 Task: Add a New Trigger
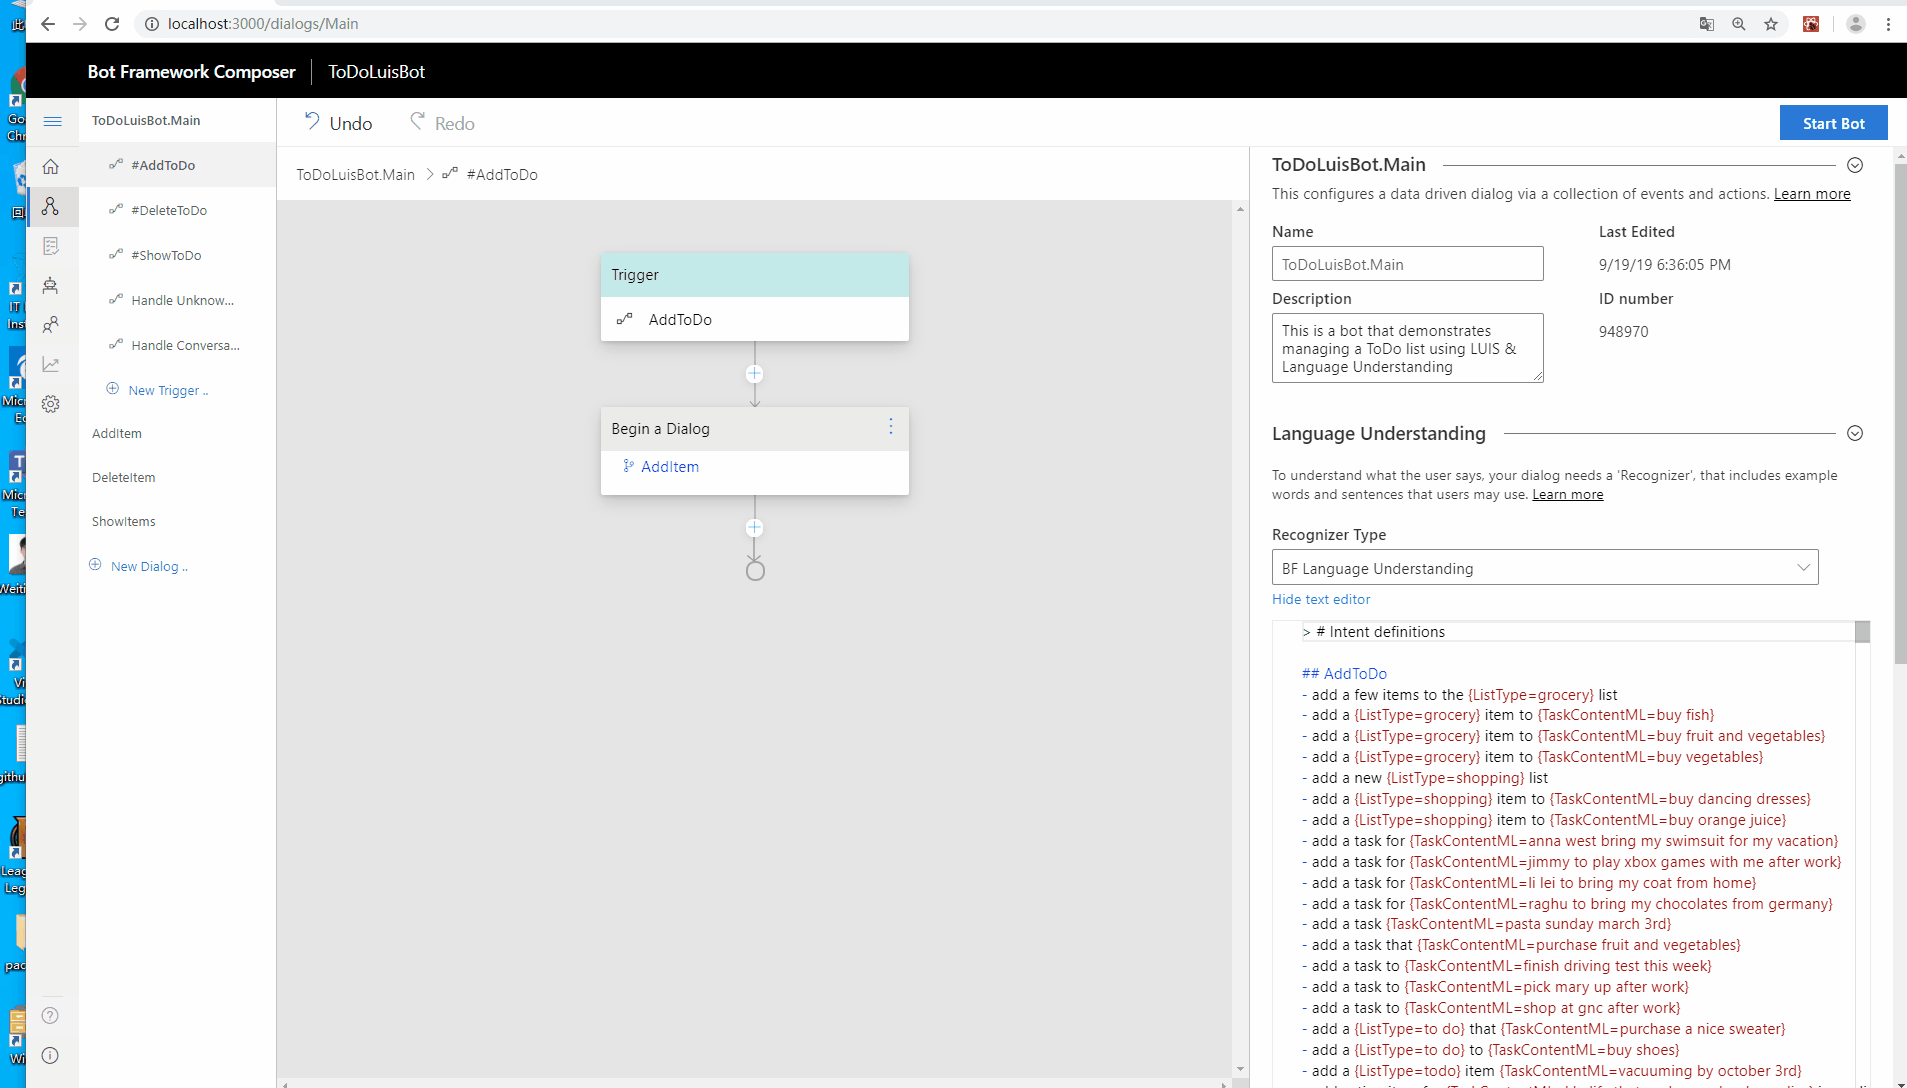coord(158,390)
